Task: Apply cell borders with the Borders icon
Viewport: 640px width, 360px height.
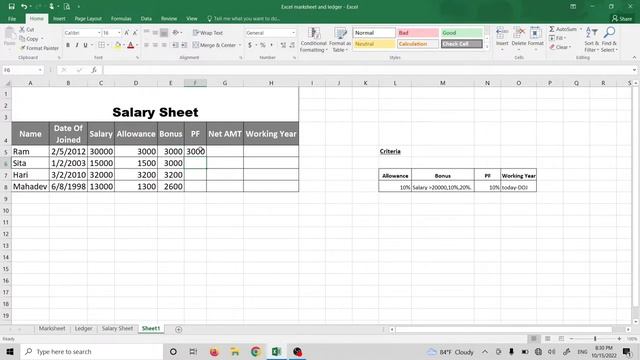Action: pyautogui.click(x=101, y=45)
